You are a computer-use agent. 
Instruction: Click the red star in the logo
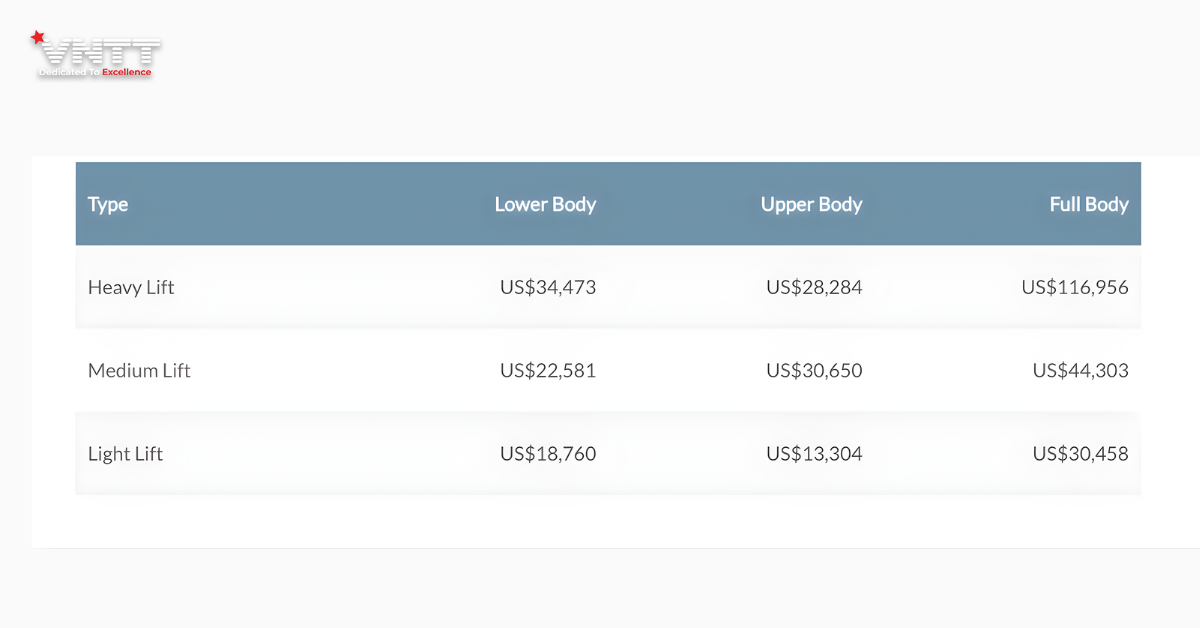[37, 38]
